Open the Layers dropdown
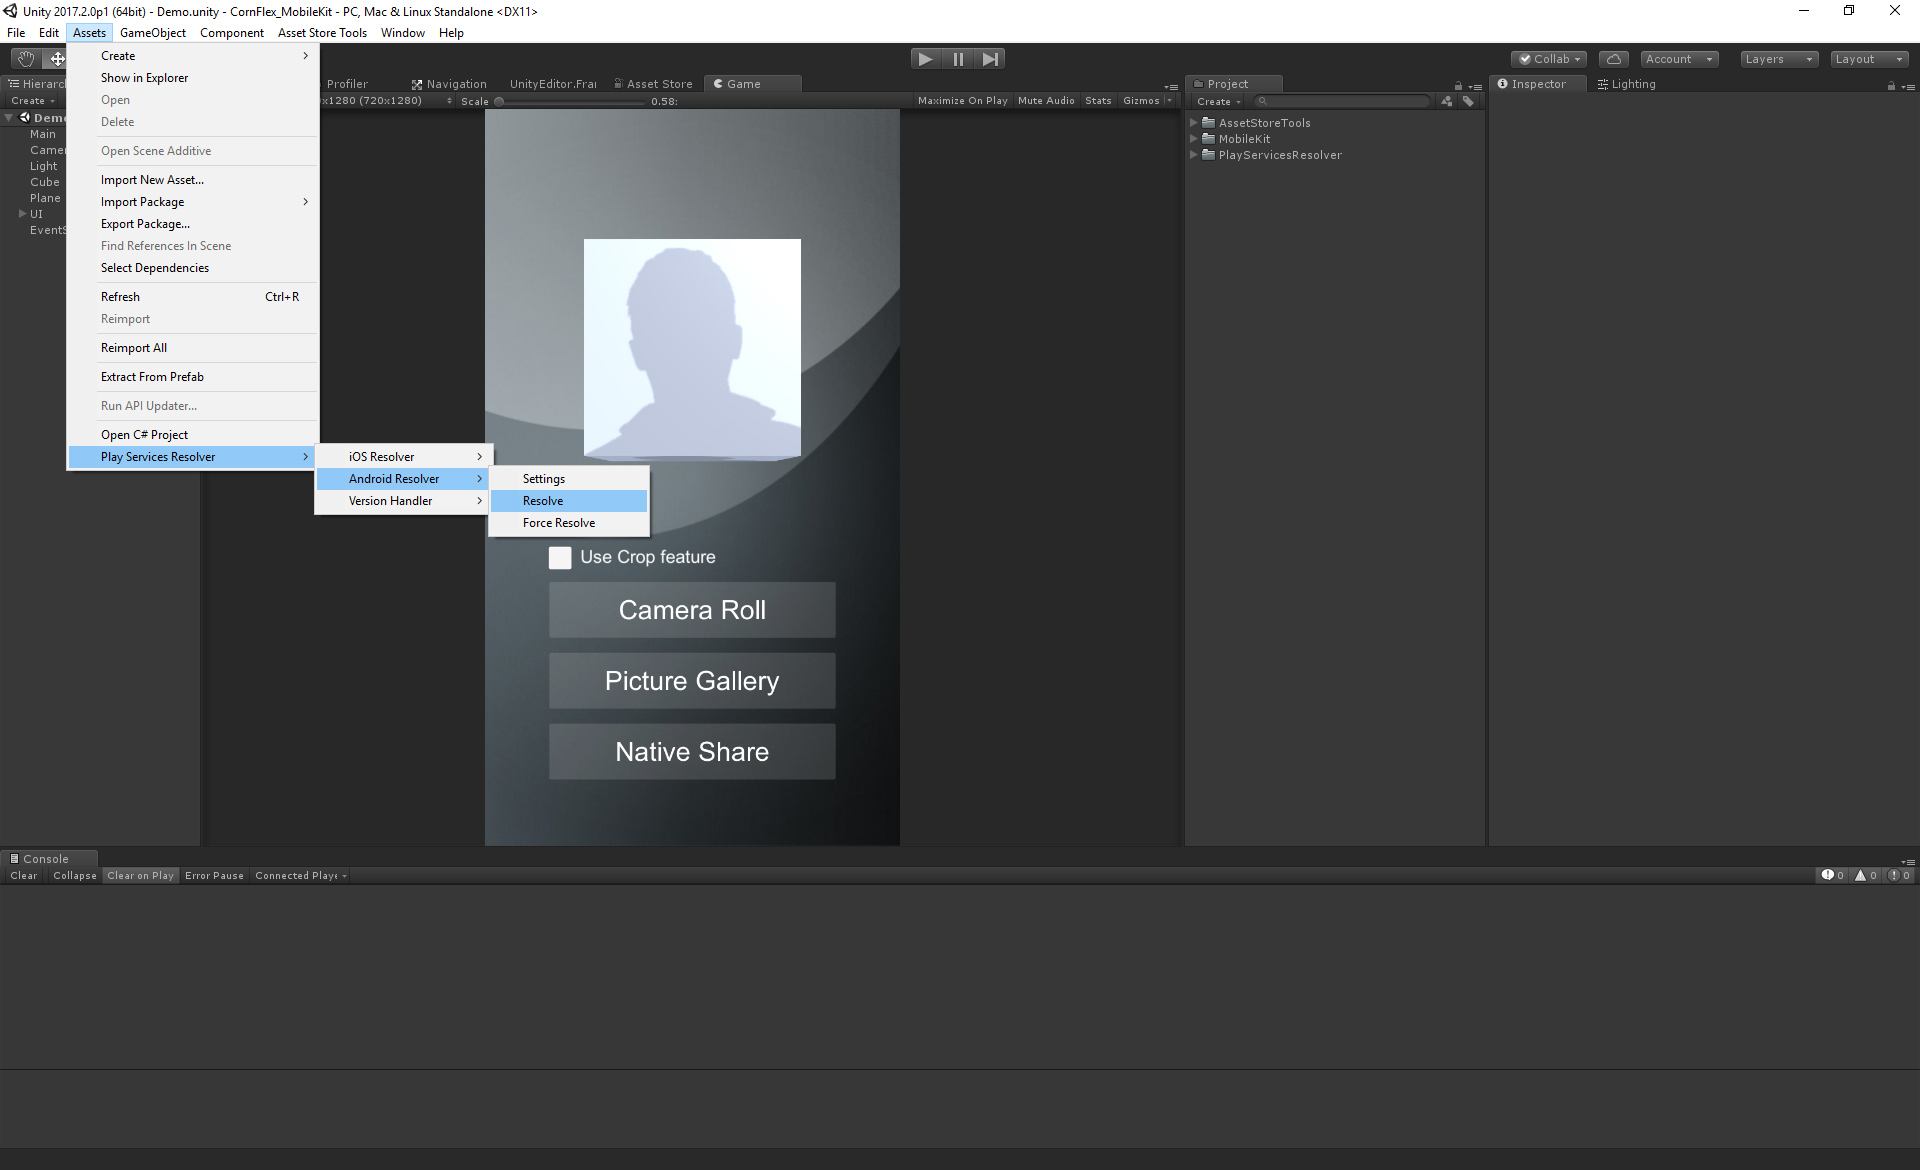This screenshot has width=1920, height=1170. pos(1779,59)
